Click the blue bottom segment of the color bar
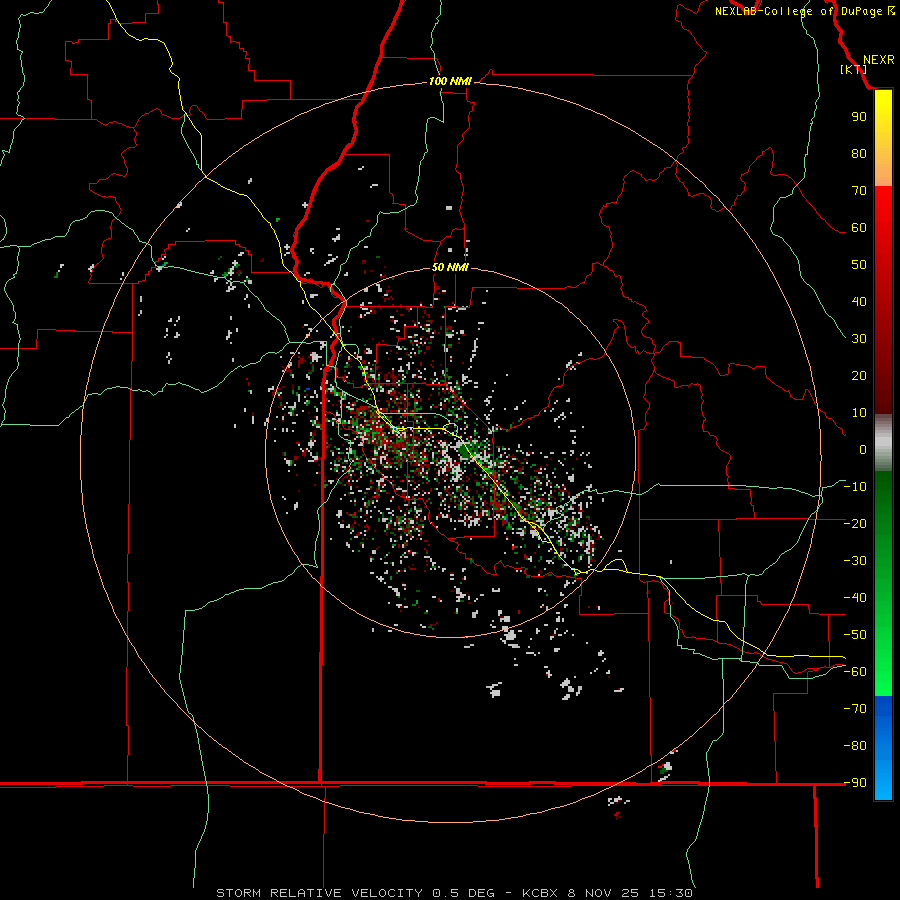900x900 pixels. 883,747
